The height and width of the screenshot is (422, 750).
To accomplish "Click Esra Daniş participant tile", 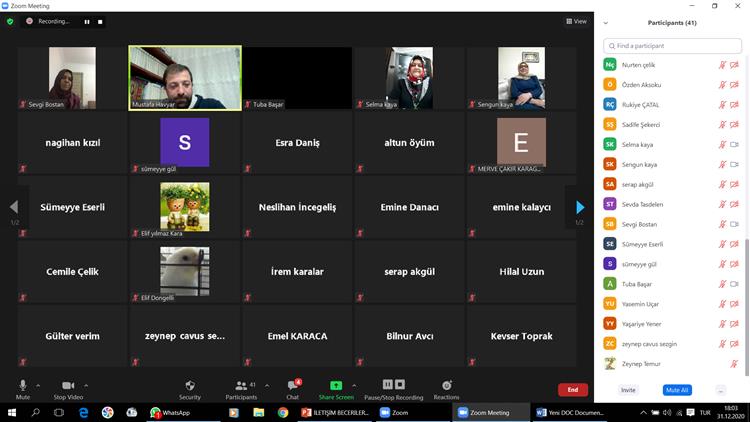I will [x=297, y=142].
